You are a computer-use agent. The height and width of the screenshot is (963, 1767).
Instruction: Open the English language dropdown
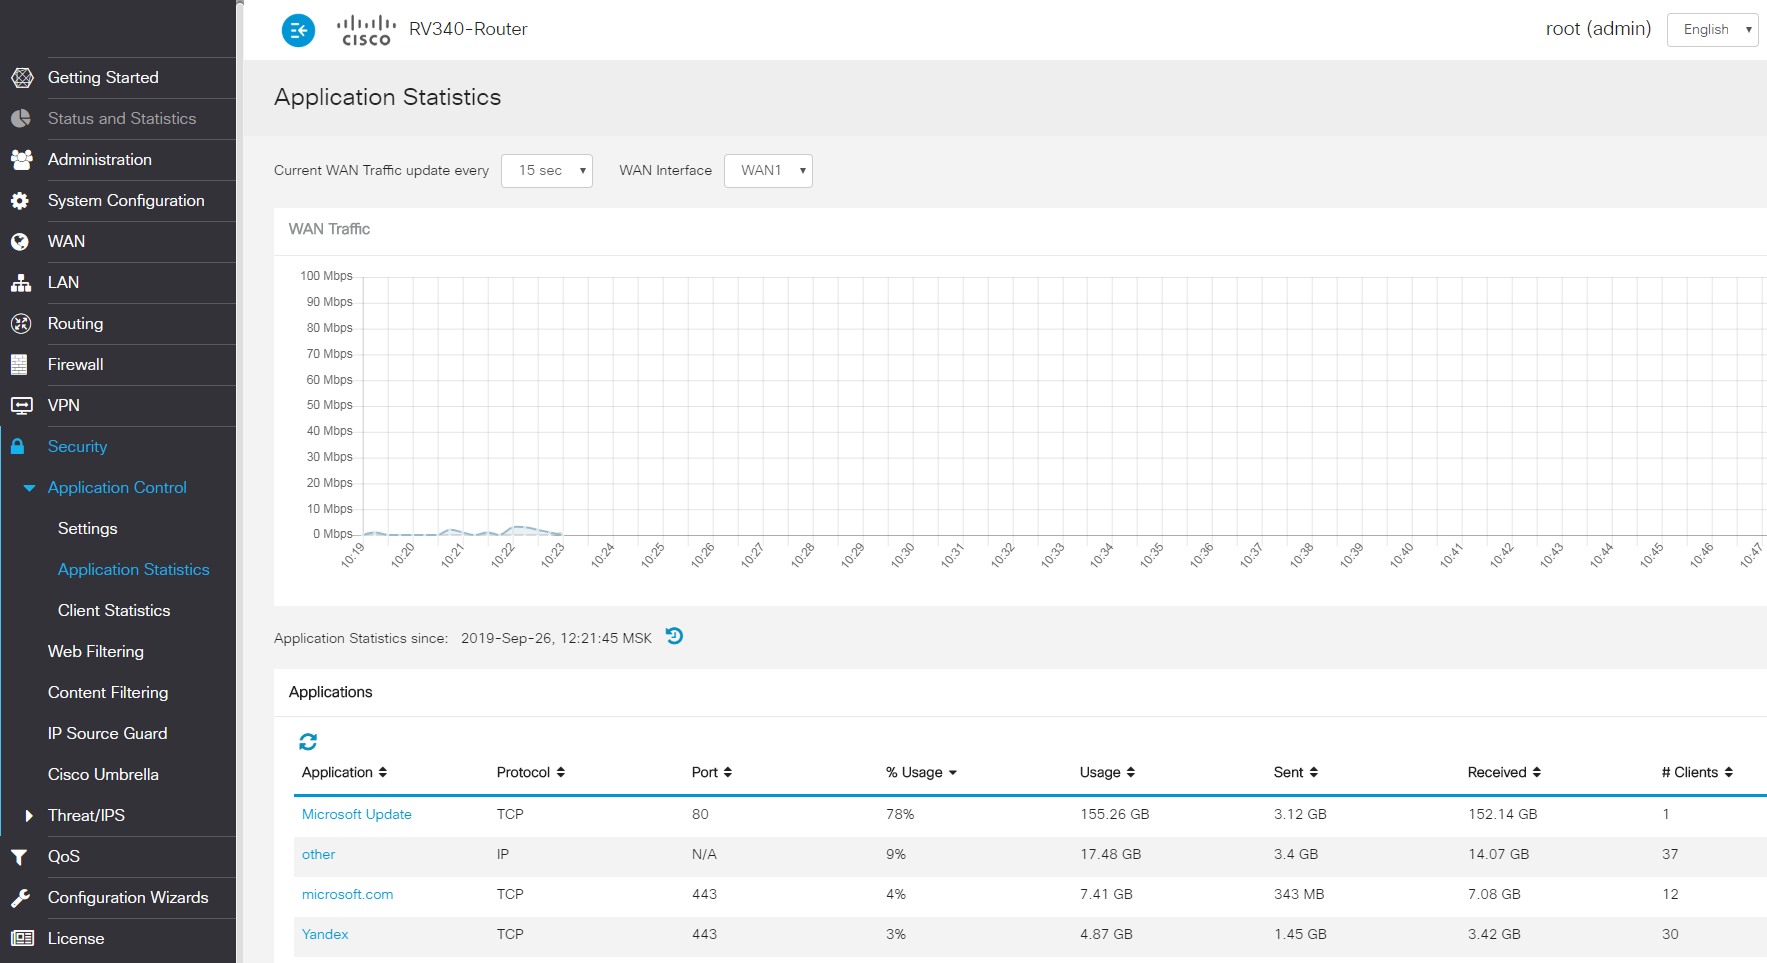point(1712,30)
